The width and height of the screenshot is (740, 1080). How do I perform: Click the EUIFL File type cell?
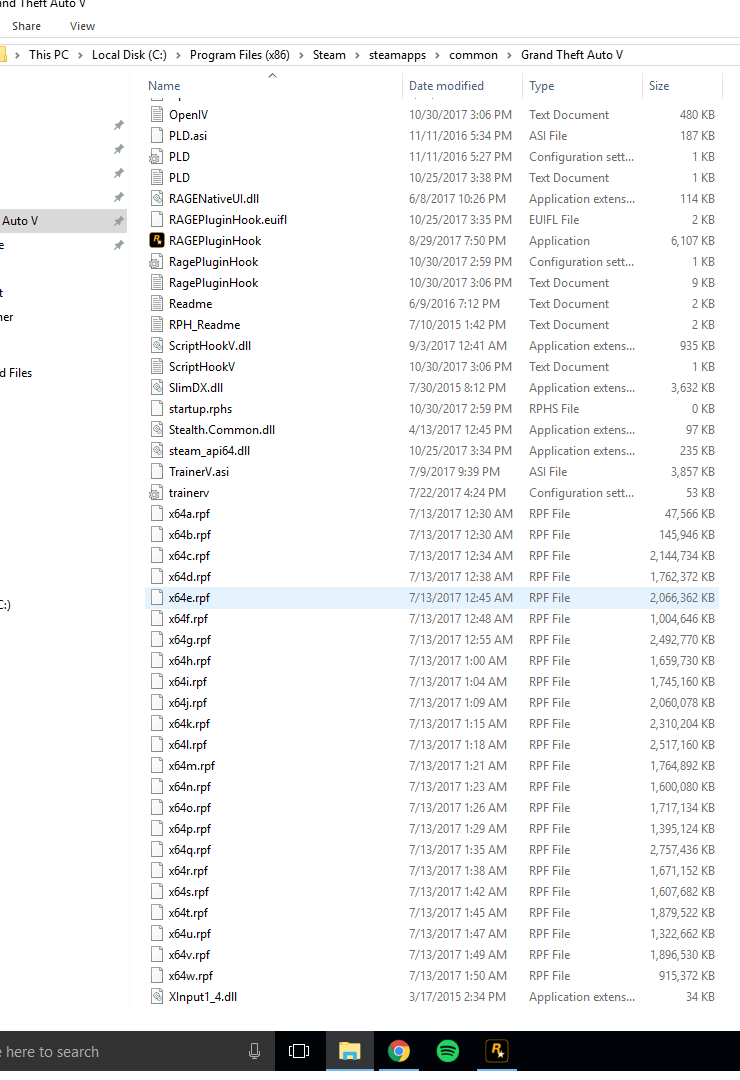pyautogui.click(x=554, y=220)
